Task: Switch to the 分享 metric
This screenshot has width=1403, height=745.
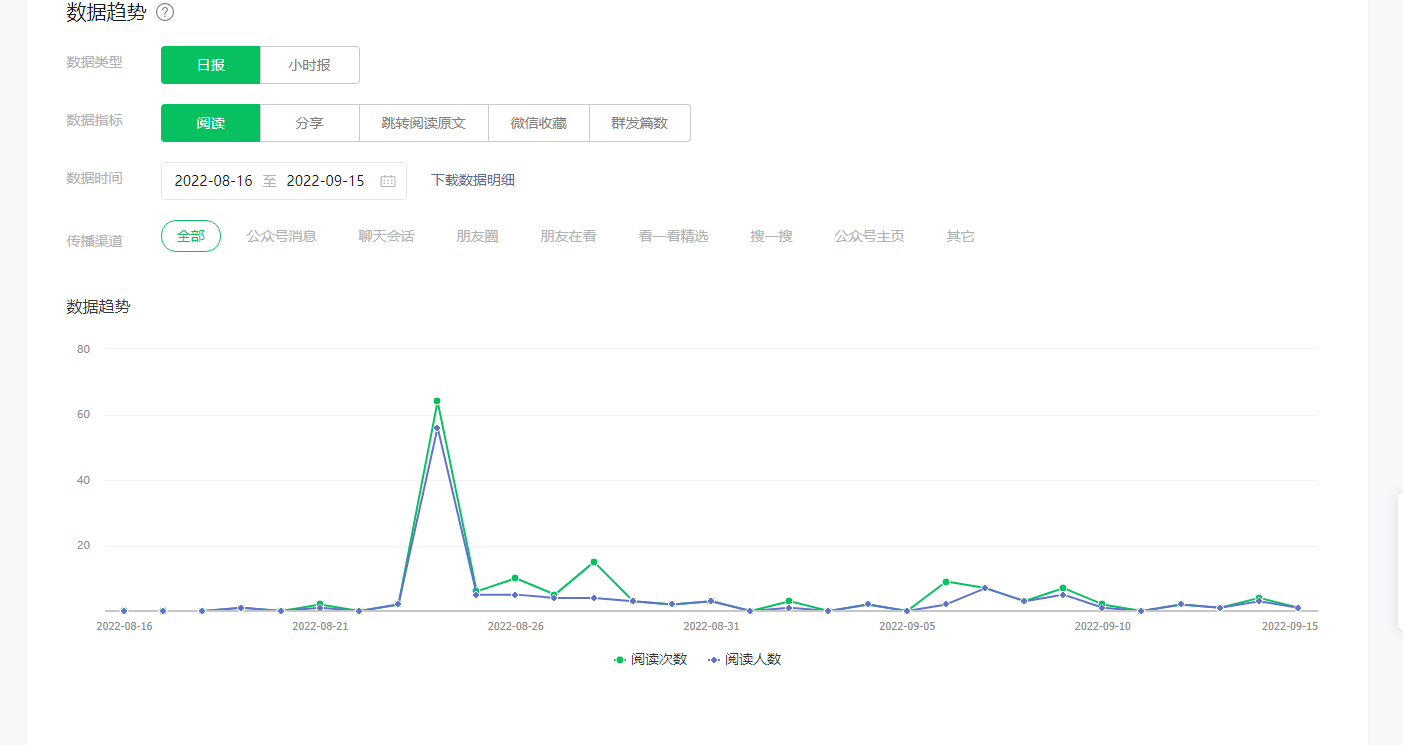Action: (310, 123)
